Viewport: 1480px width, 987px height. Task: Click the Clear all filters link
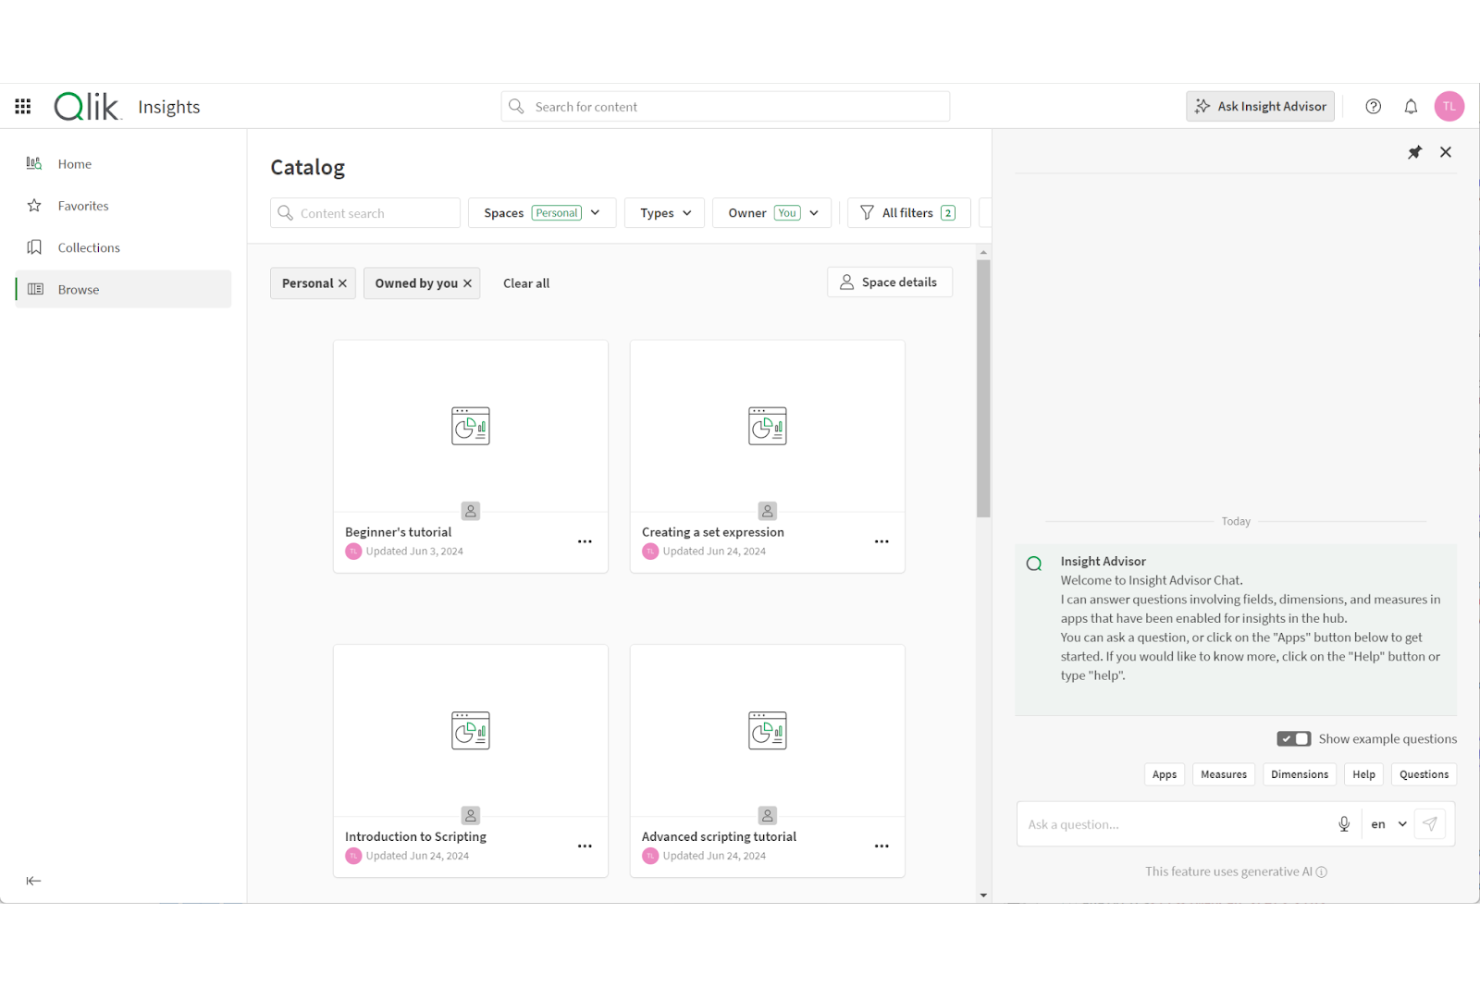[x=526, y=283]
